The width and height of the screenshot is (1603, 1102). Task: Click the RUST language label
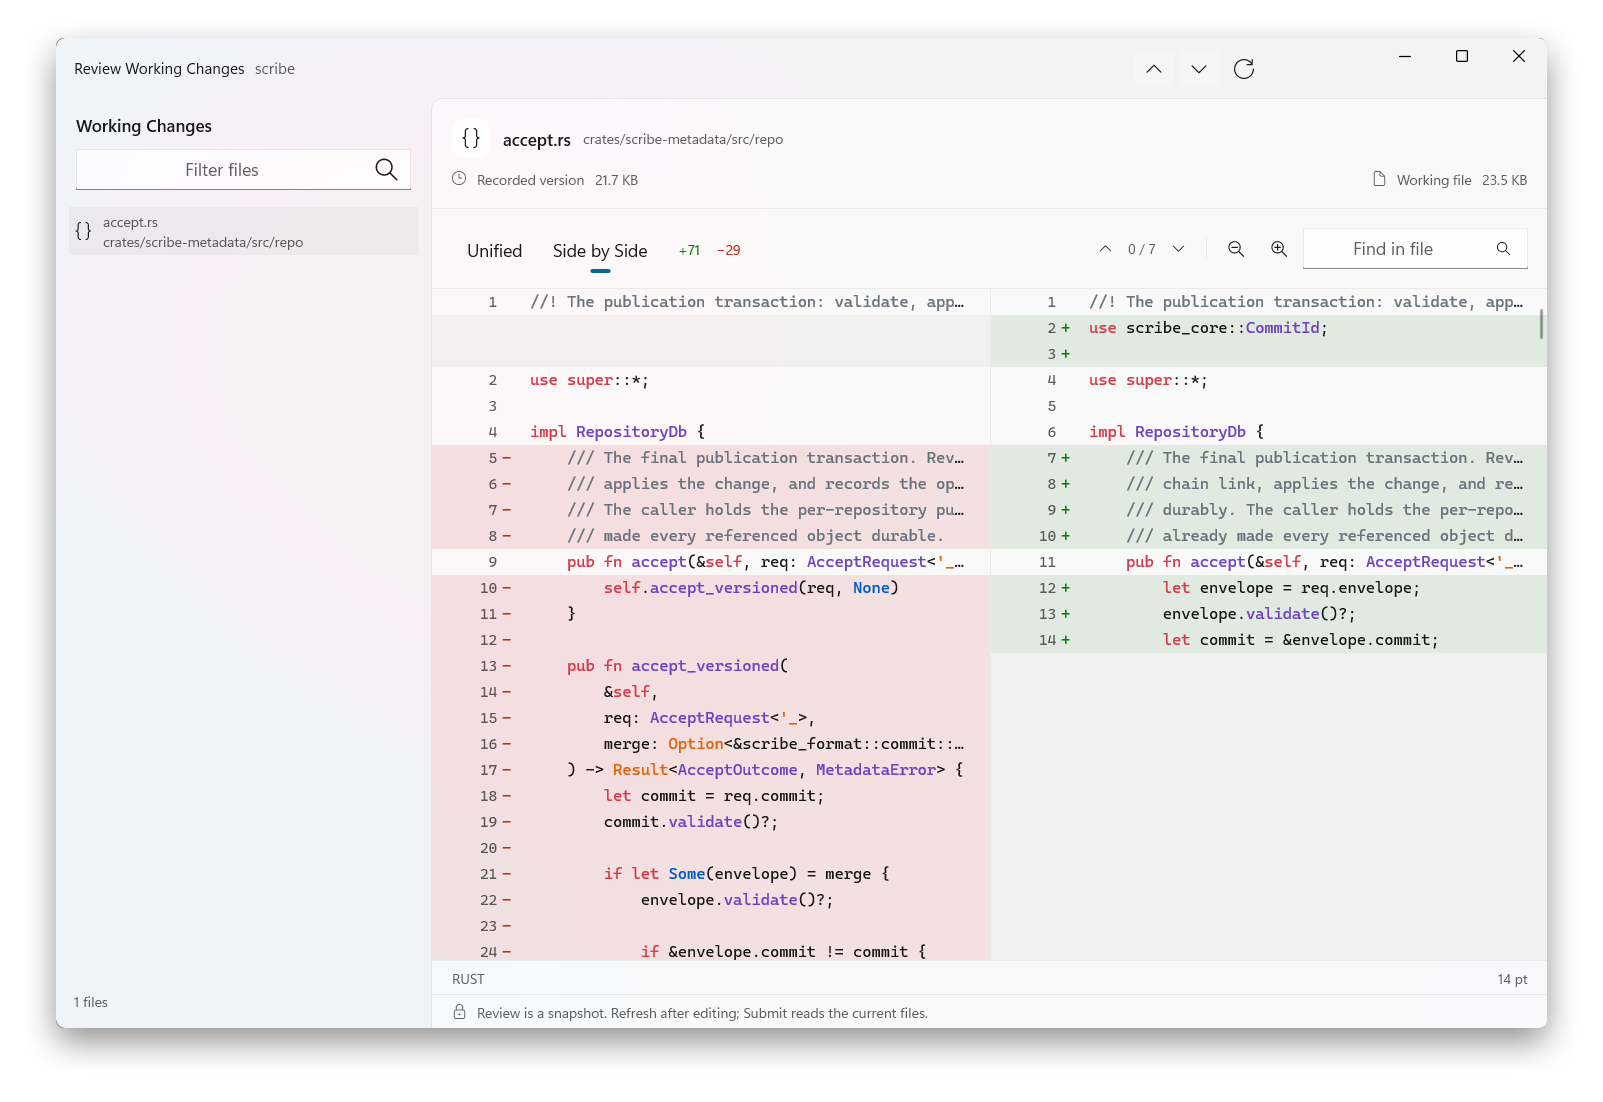coord(468,979)
